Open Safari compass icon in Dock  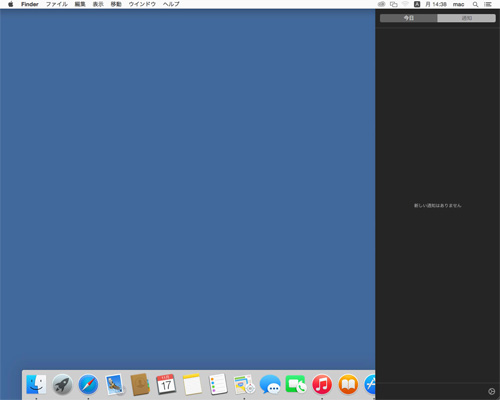coord(88,384)
